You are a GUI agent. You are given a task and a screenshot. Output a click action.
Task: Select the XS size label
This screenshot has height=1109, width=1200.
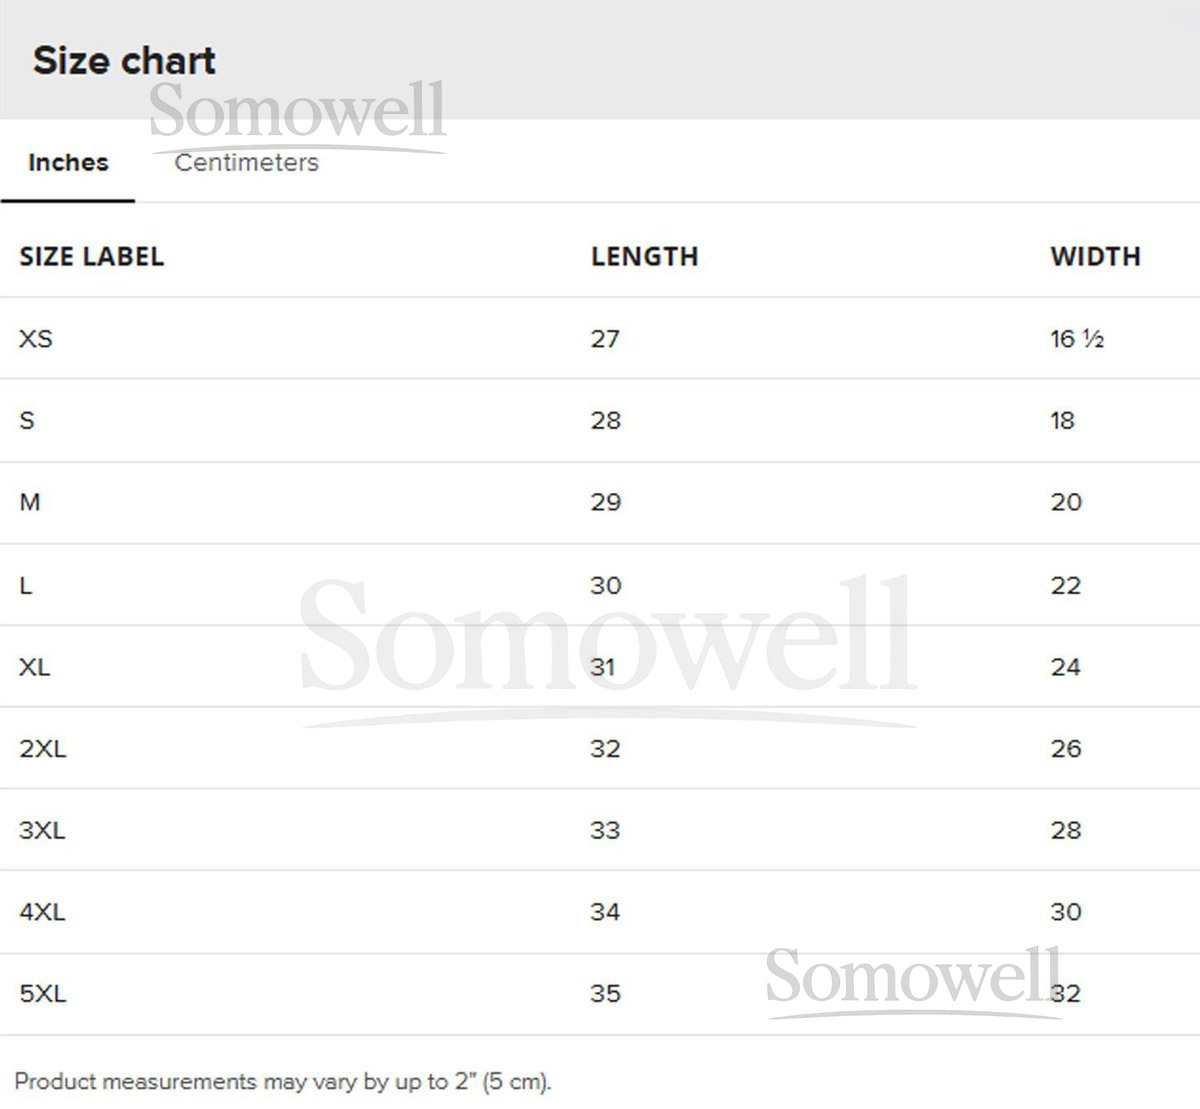pyautogui.click(x=36, y=339)
